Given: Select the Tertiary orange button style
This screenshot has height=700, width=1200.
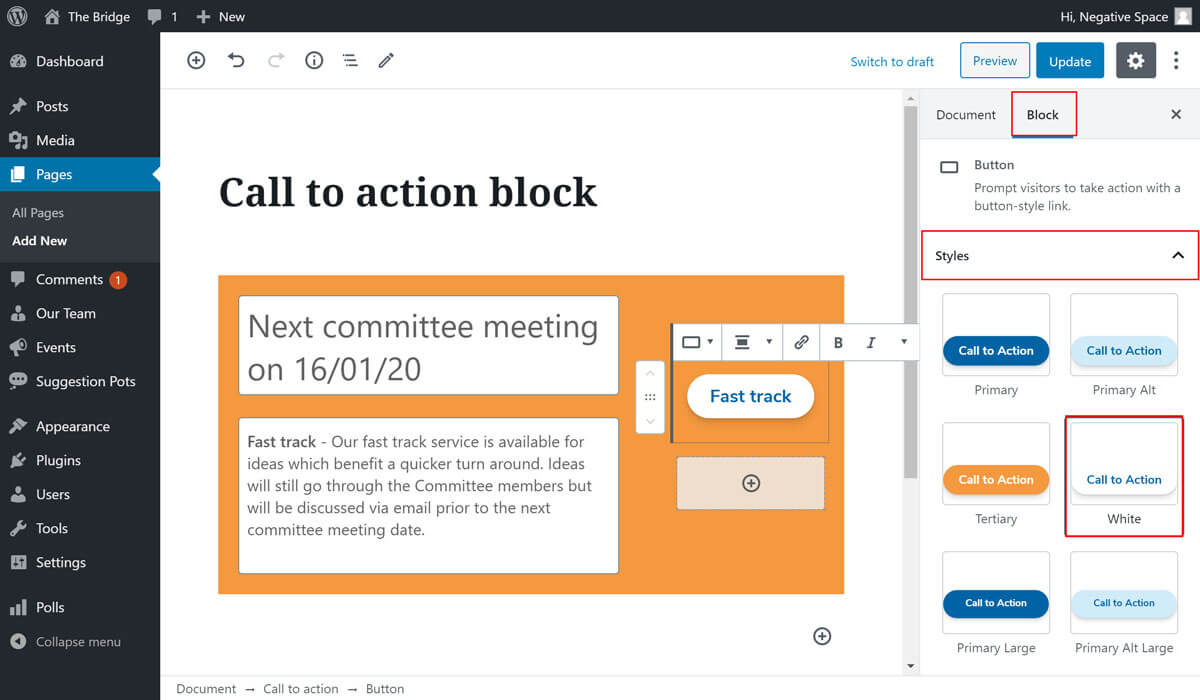Looking at the screenshot, I should 996,479.
